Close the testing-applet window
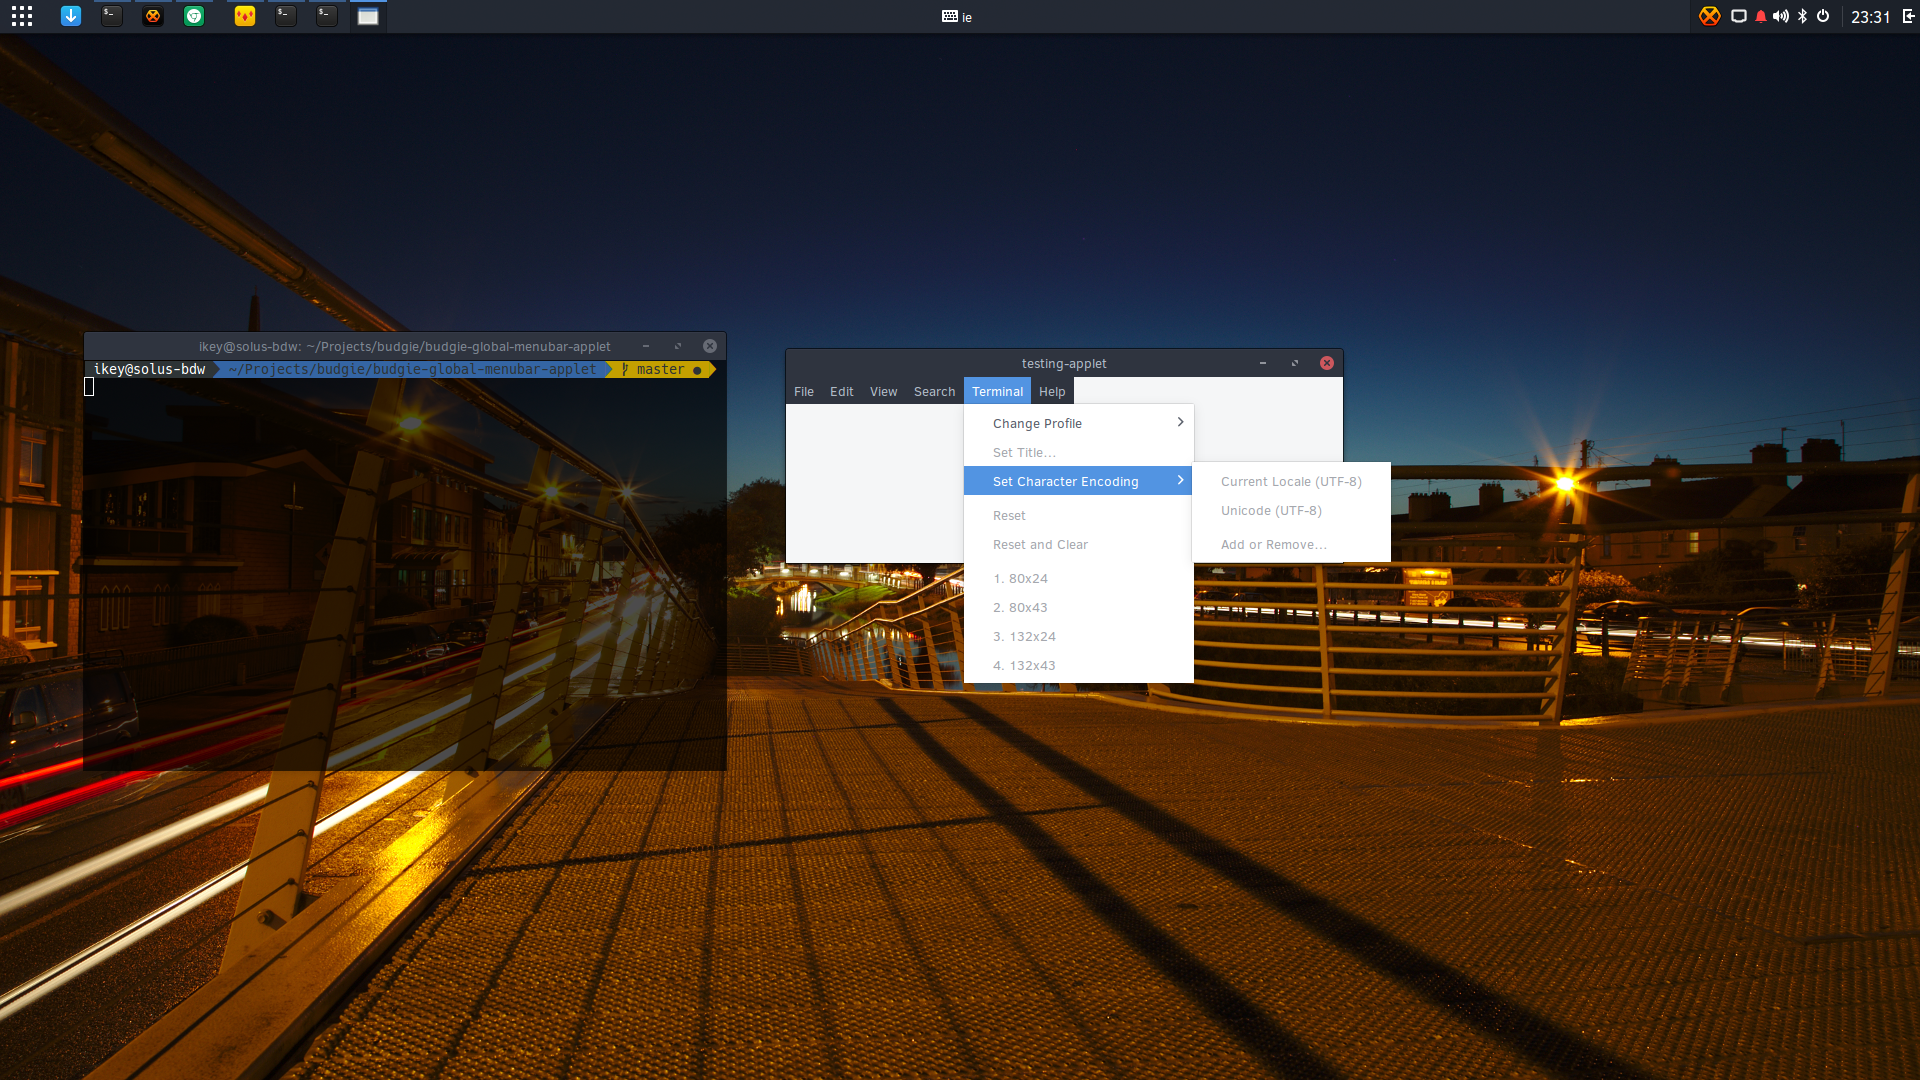 point(1327,363)
